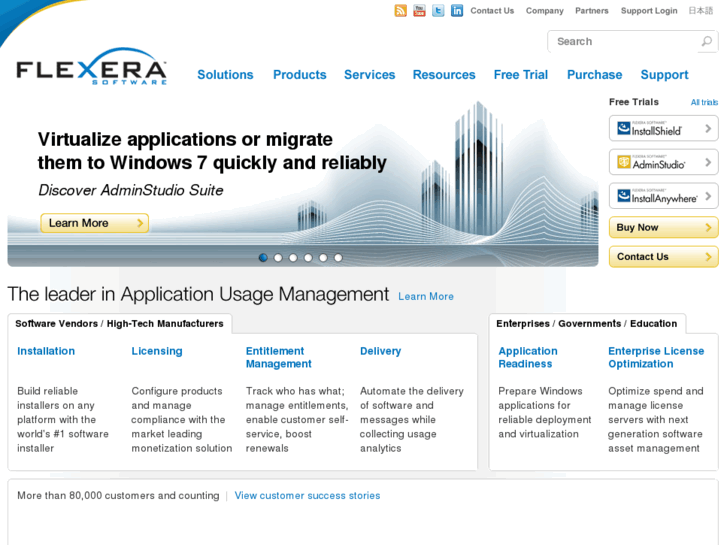Open the Solutions navigation menu
Image resolution: width=727 pixels, height=545 pixels.
[225, 75]
